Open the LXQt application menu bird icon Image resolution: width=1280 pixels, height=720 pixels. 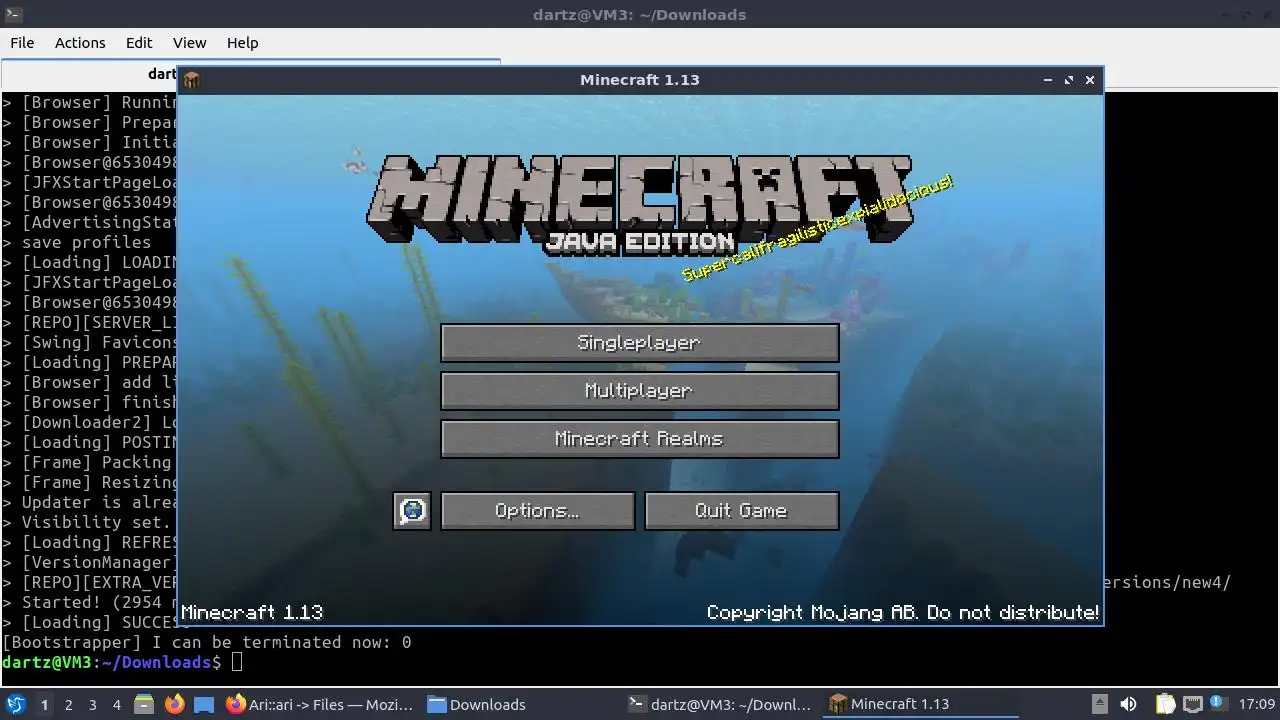pos(15,704)
